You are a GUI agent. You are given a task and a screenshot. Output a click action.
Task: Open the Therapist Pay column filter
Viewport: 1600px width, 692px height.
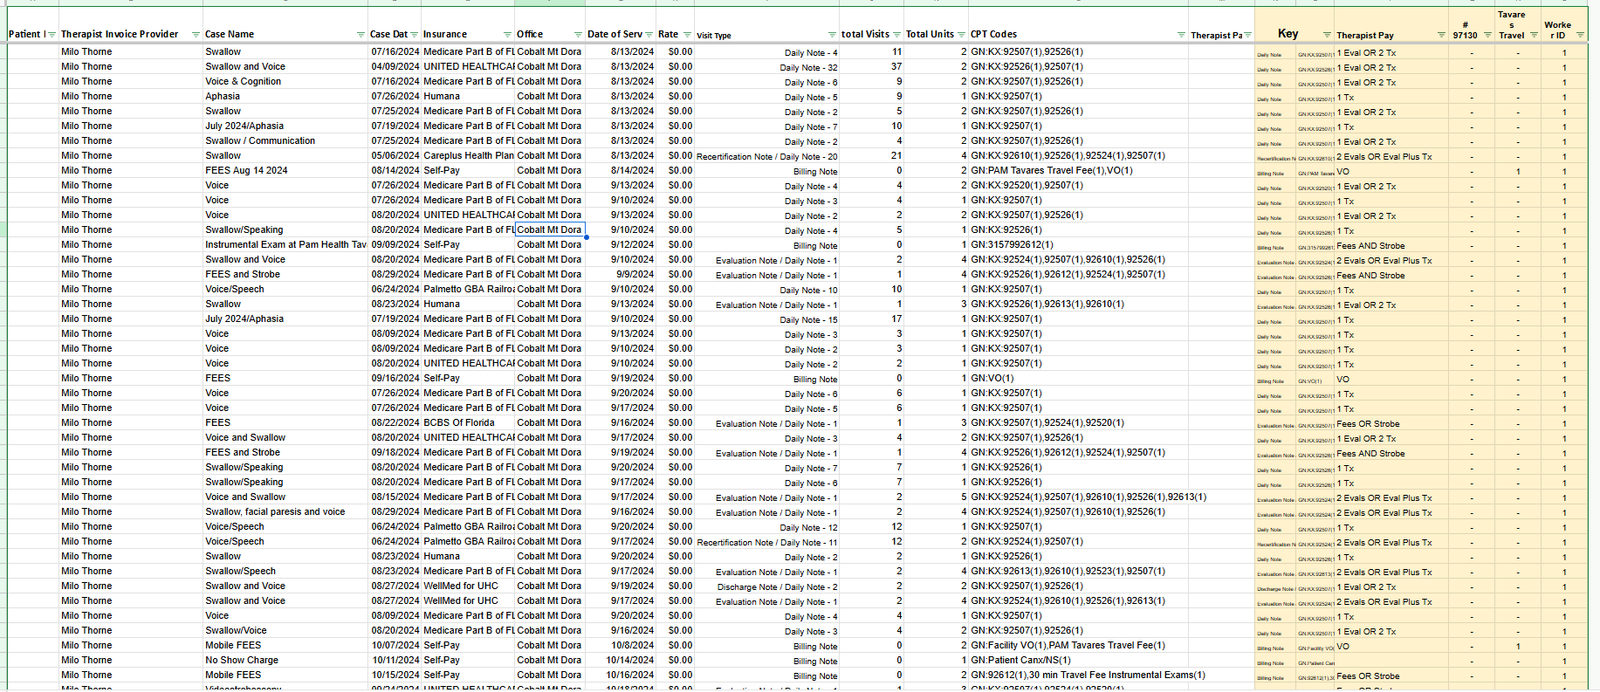(x=1441, y=35)
